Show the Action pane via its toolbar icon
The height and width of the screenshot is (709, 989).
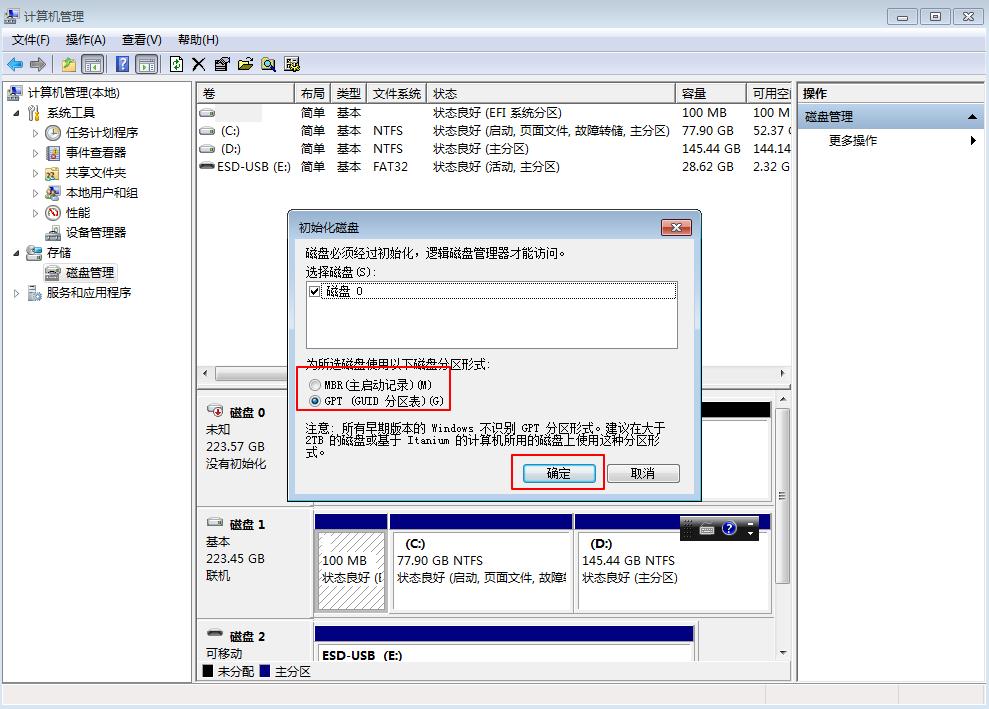pos(145,64)
